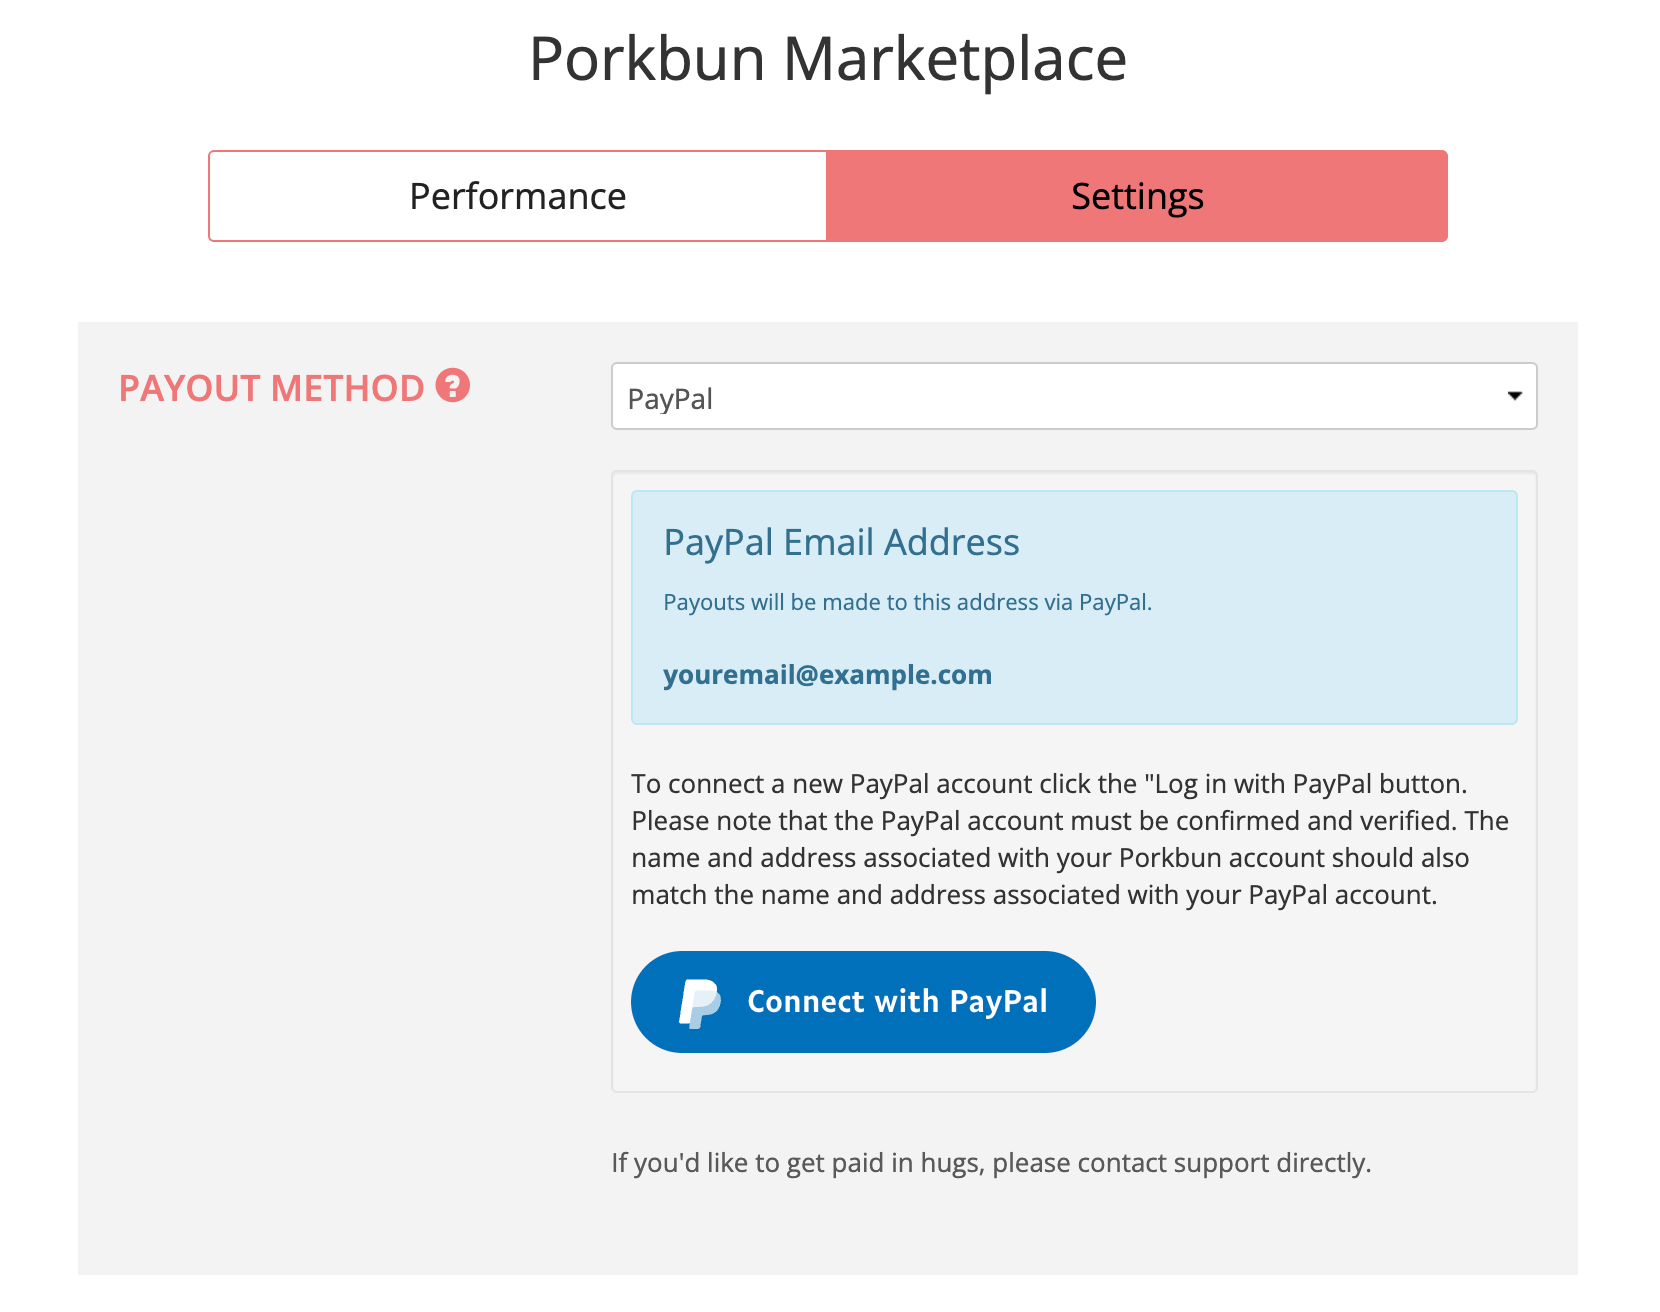Click the PayPal account instructions paragraph
Screen dimensions: 1660x1312
(1070, 839)
